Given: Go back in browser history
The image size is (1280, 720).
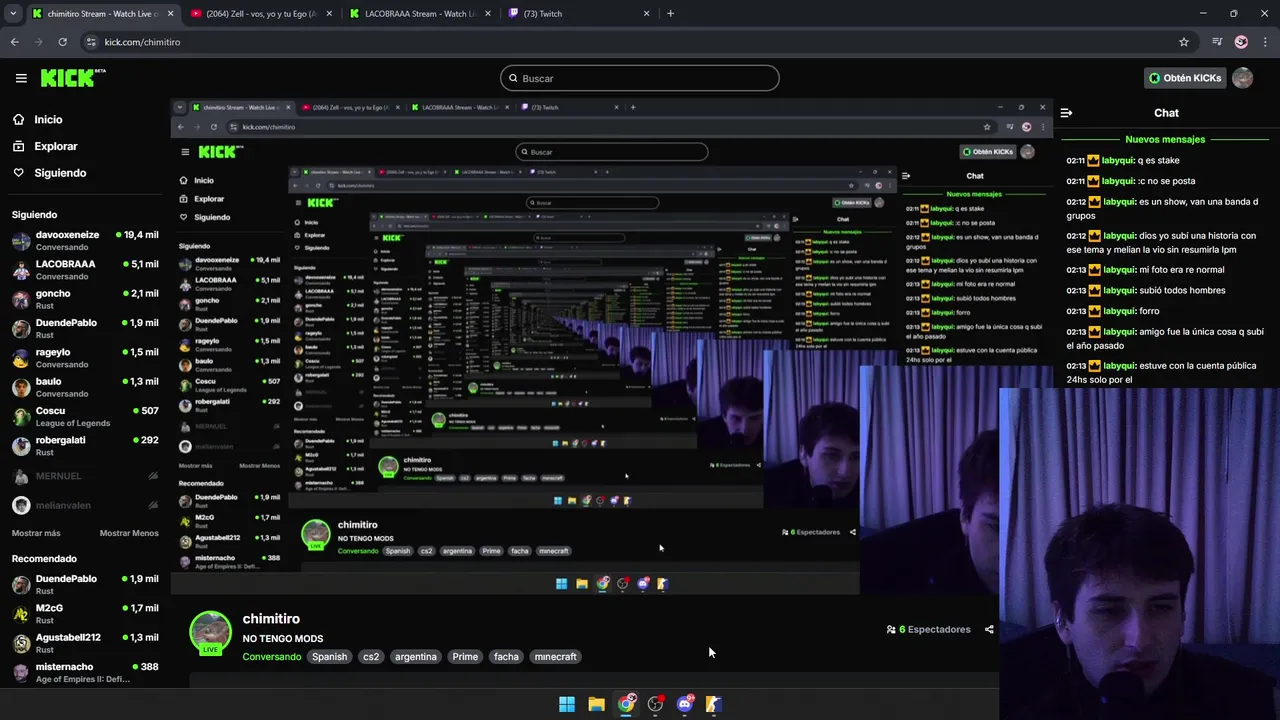Looking at the screenshot, I should coord(15,42).
